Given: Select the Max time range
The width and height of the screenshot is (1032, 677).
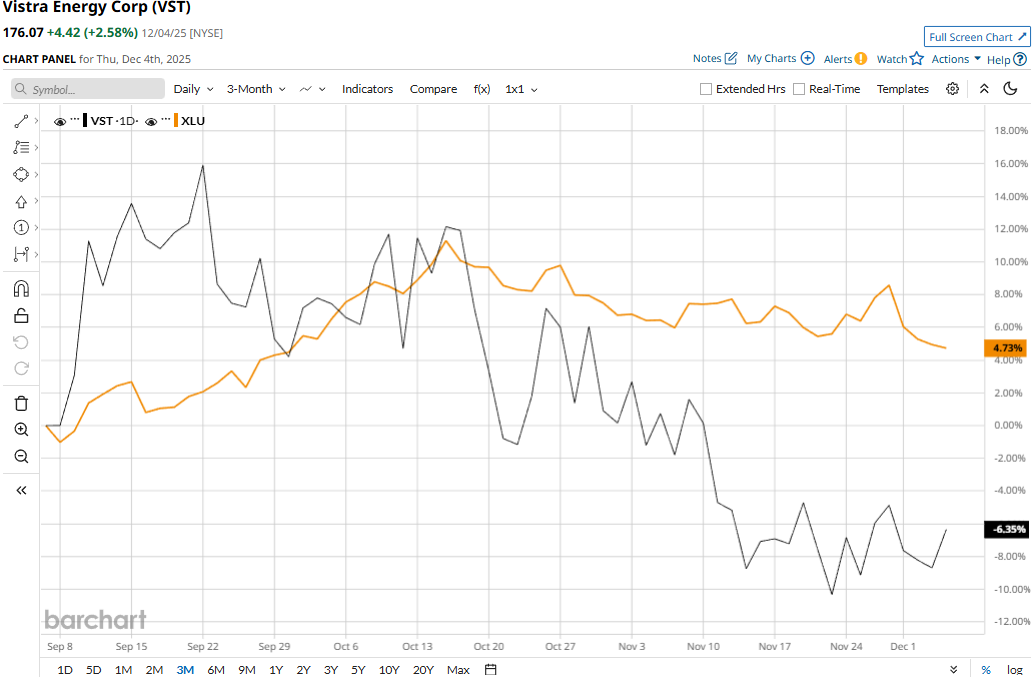Looking at the screenshot, I should [458, 670].
